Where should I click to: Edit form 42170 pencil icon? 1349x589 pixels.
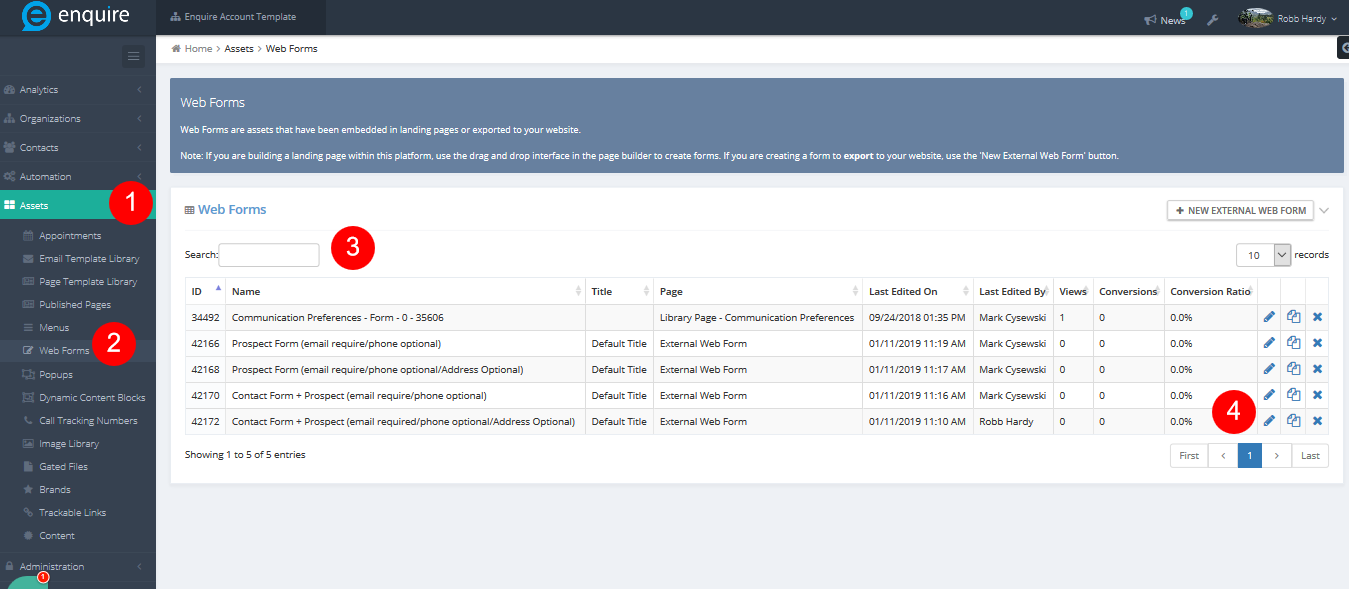click(1269, 395)
